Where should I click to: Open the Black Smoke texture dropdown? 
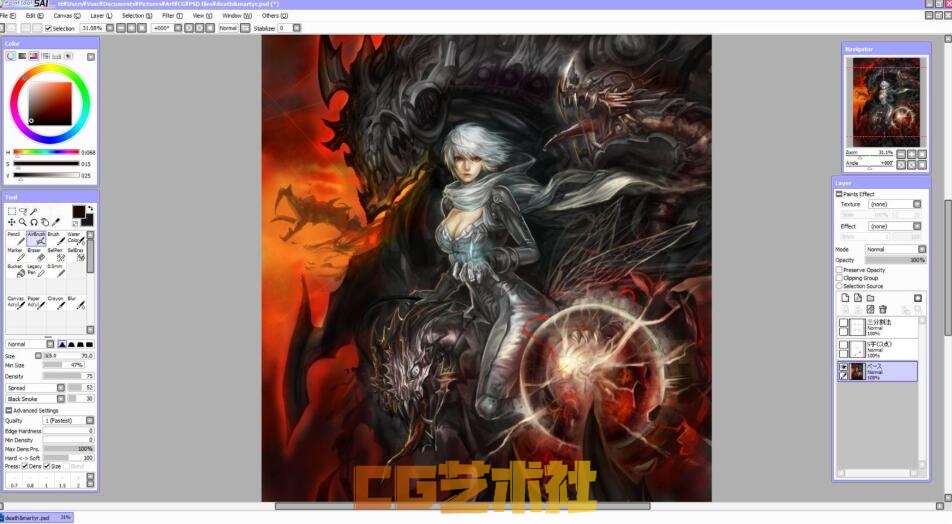tap(35, 399)
